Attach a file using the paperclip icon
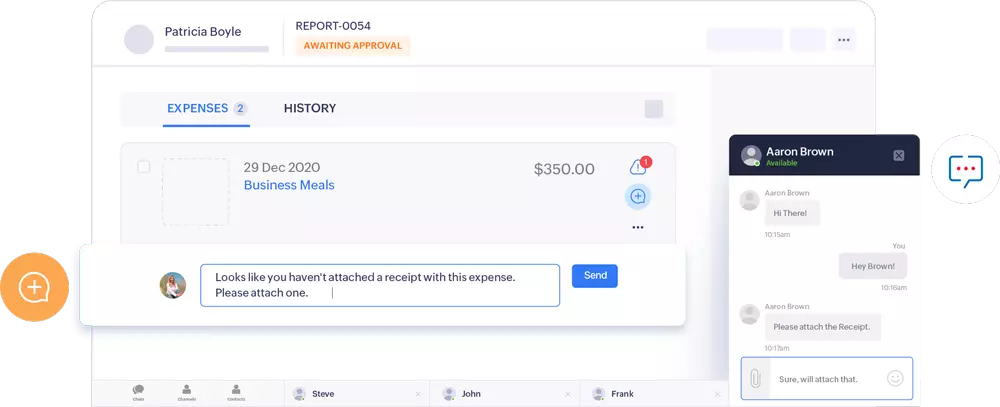The height and width of the screenshot is (407, 1000). point(756,378)
